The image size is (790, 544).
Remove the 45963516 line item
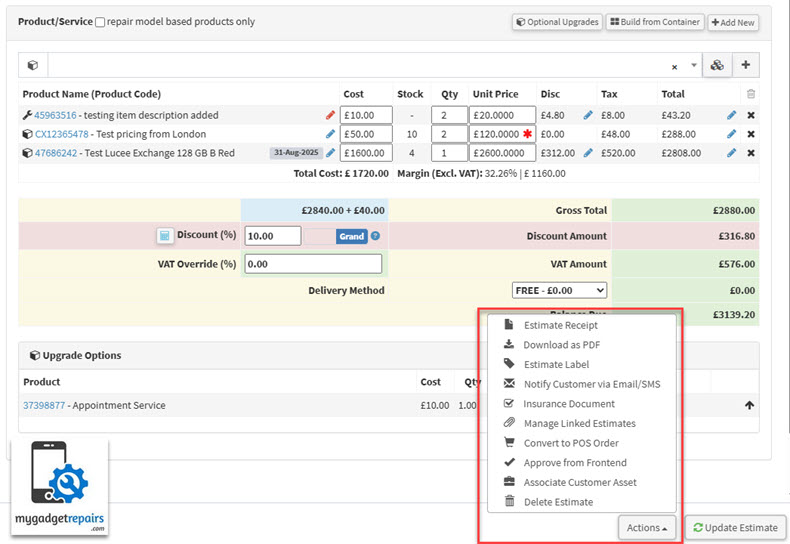coord(751,115)
